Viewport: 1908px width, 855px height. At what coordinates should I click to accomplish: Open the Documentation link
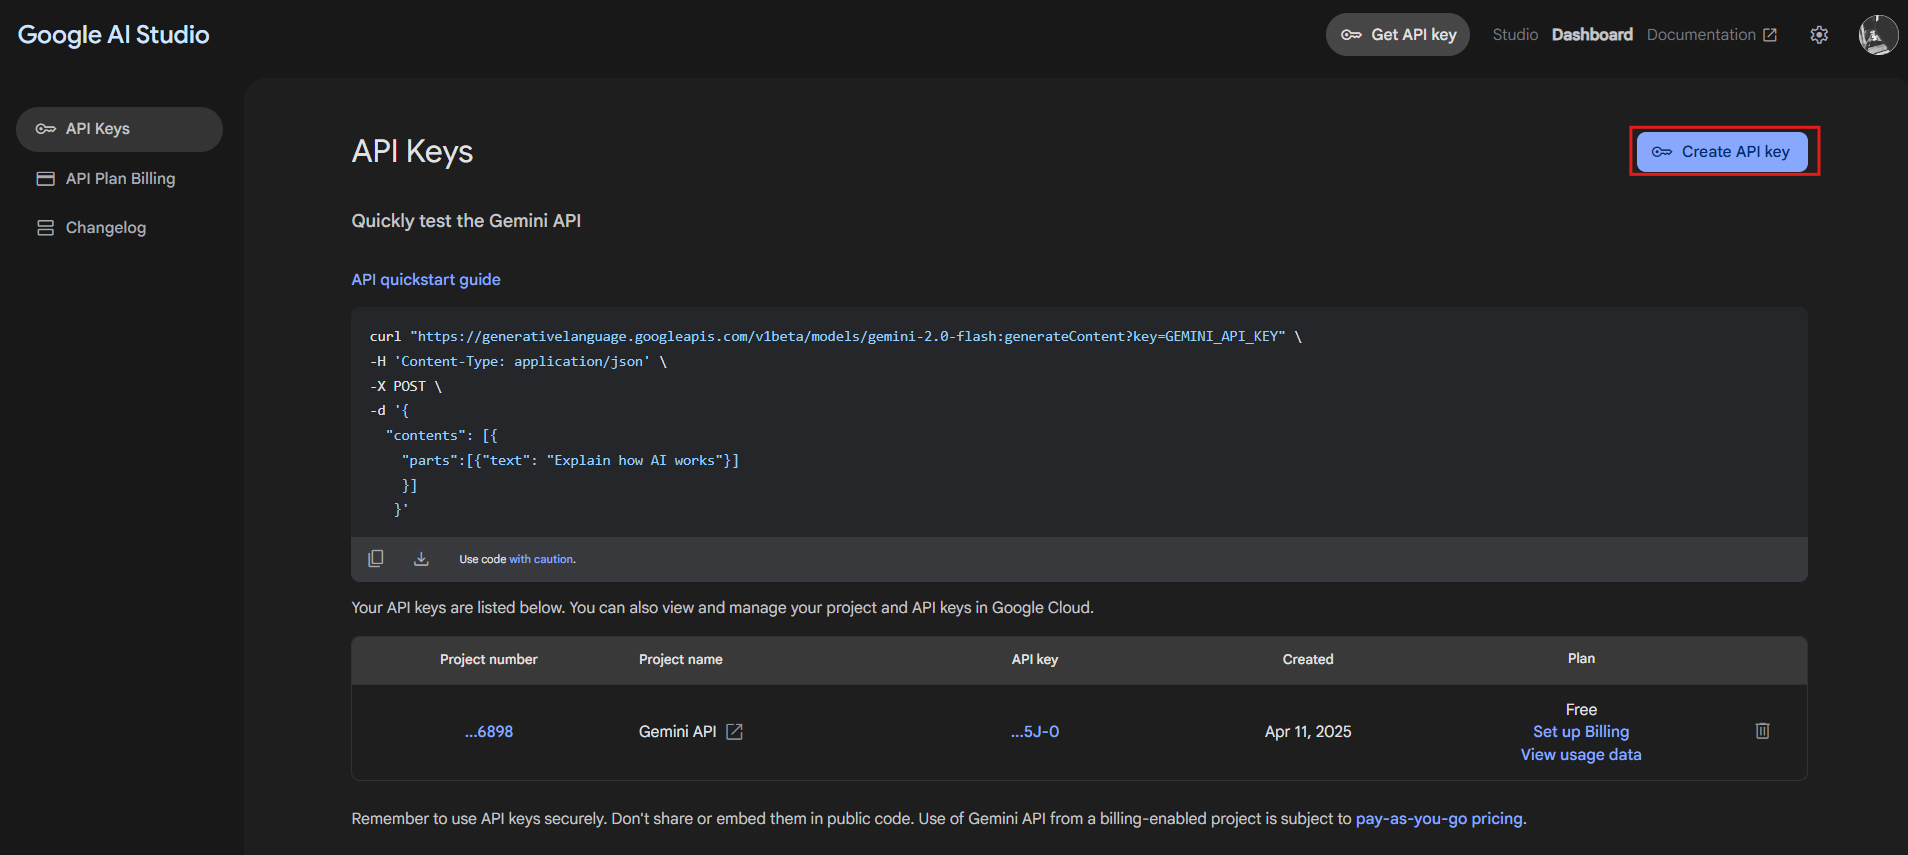[1712, 34]
